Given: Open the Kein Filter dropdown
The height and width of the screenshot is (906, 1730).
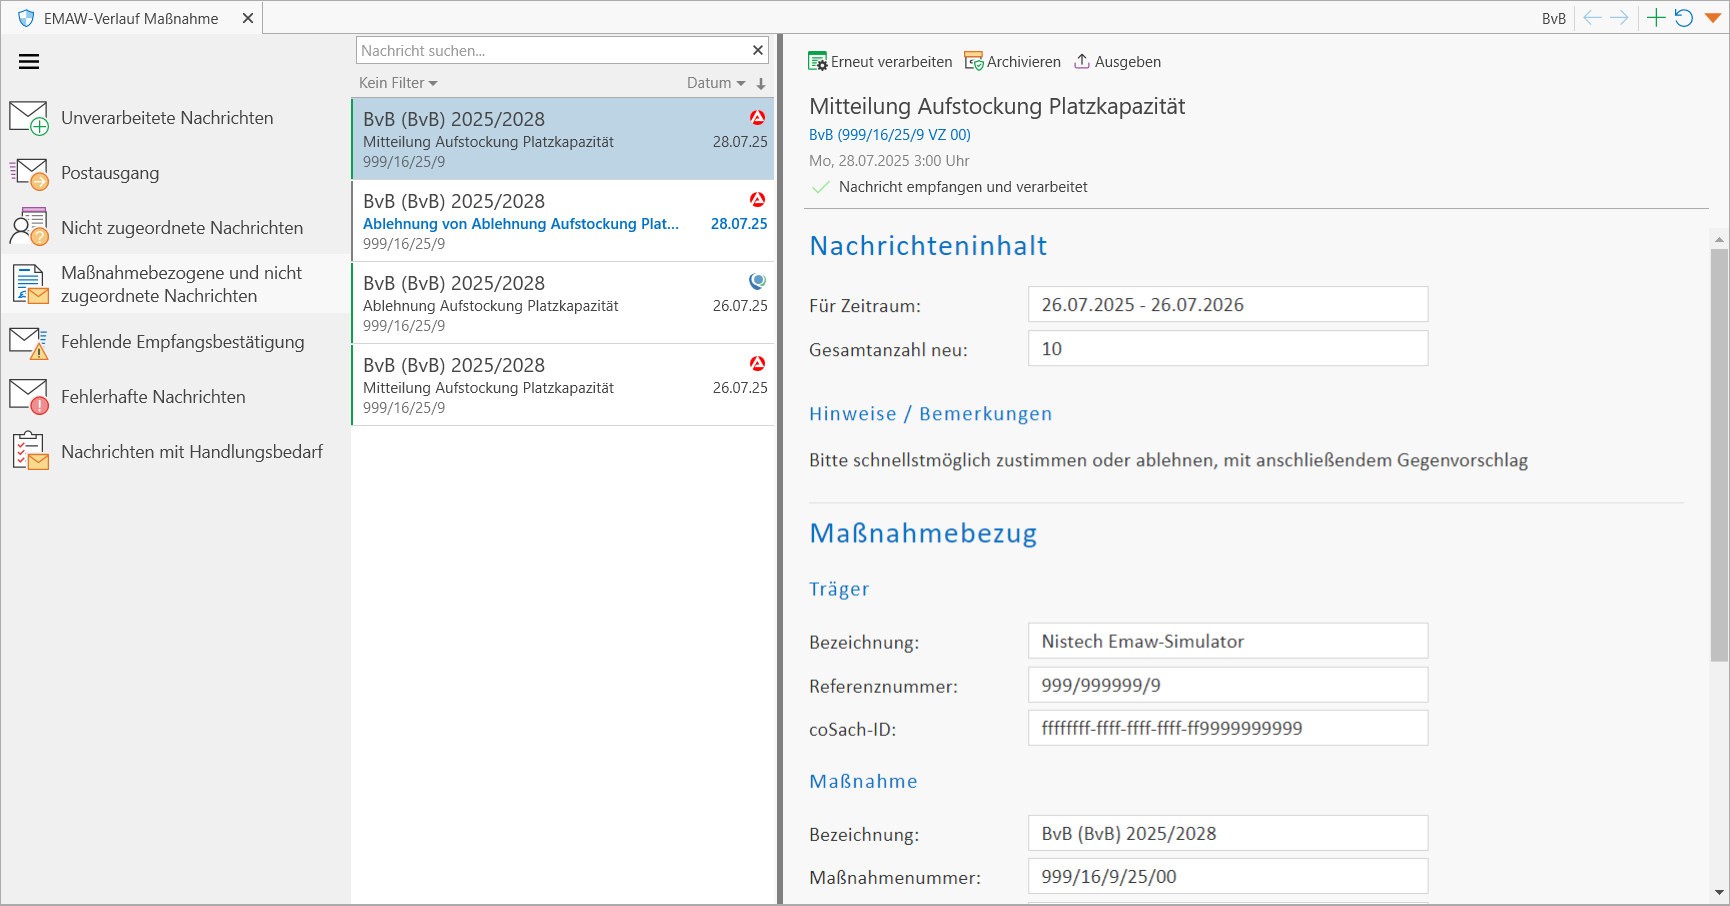Looking at the screenshot, I should click(398, 83).
